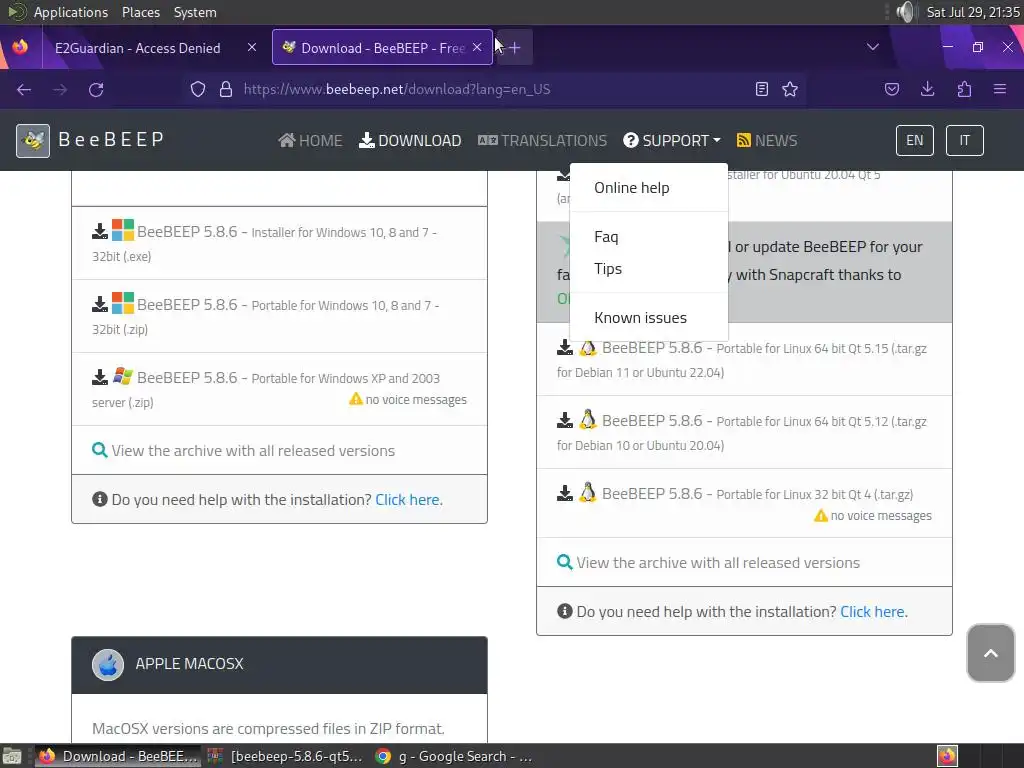Image resolution: width=1024 pixels, height=768 pixels.
Task: Open the Pocket save icon
Action: point(892,89)
